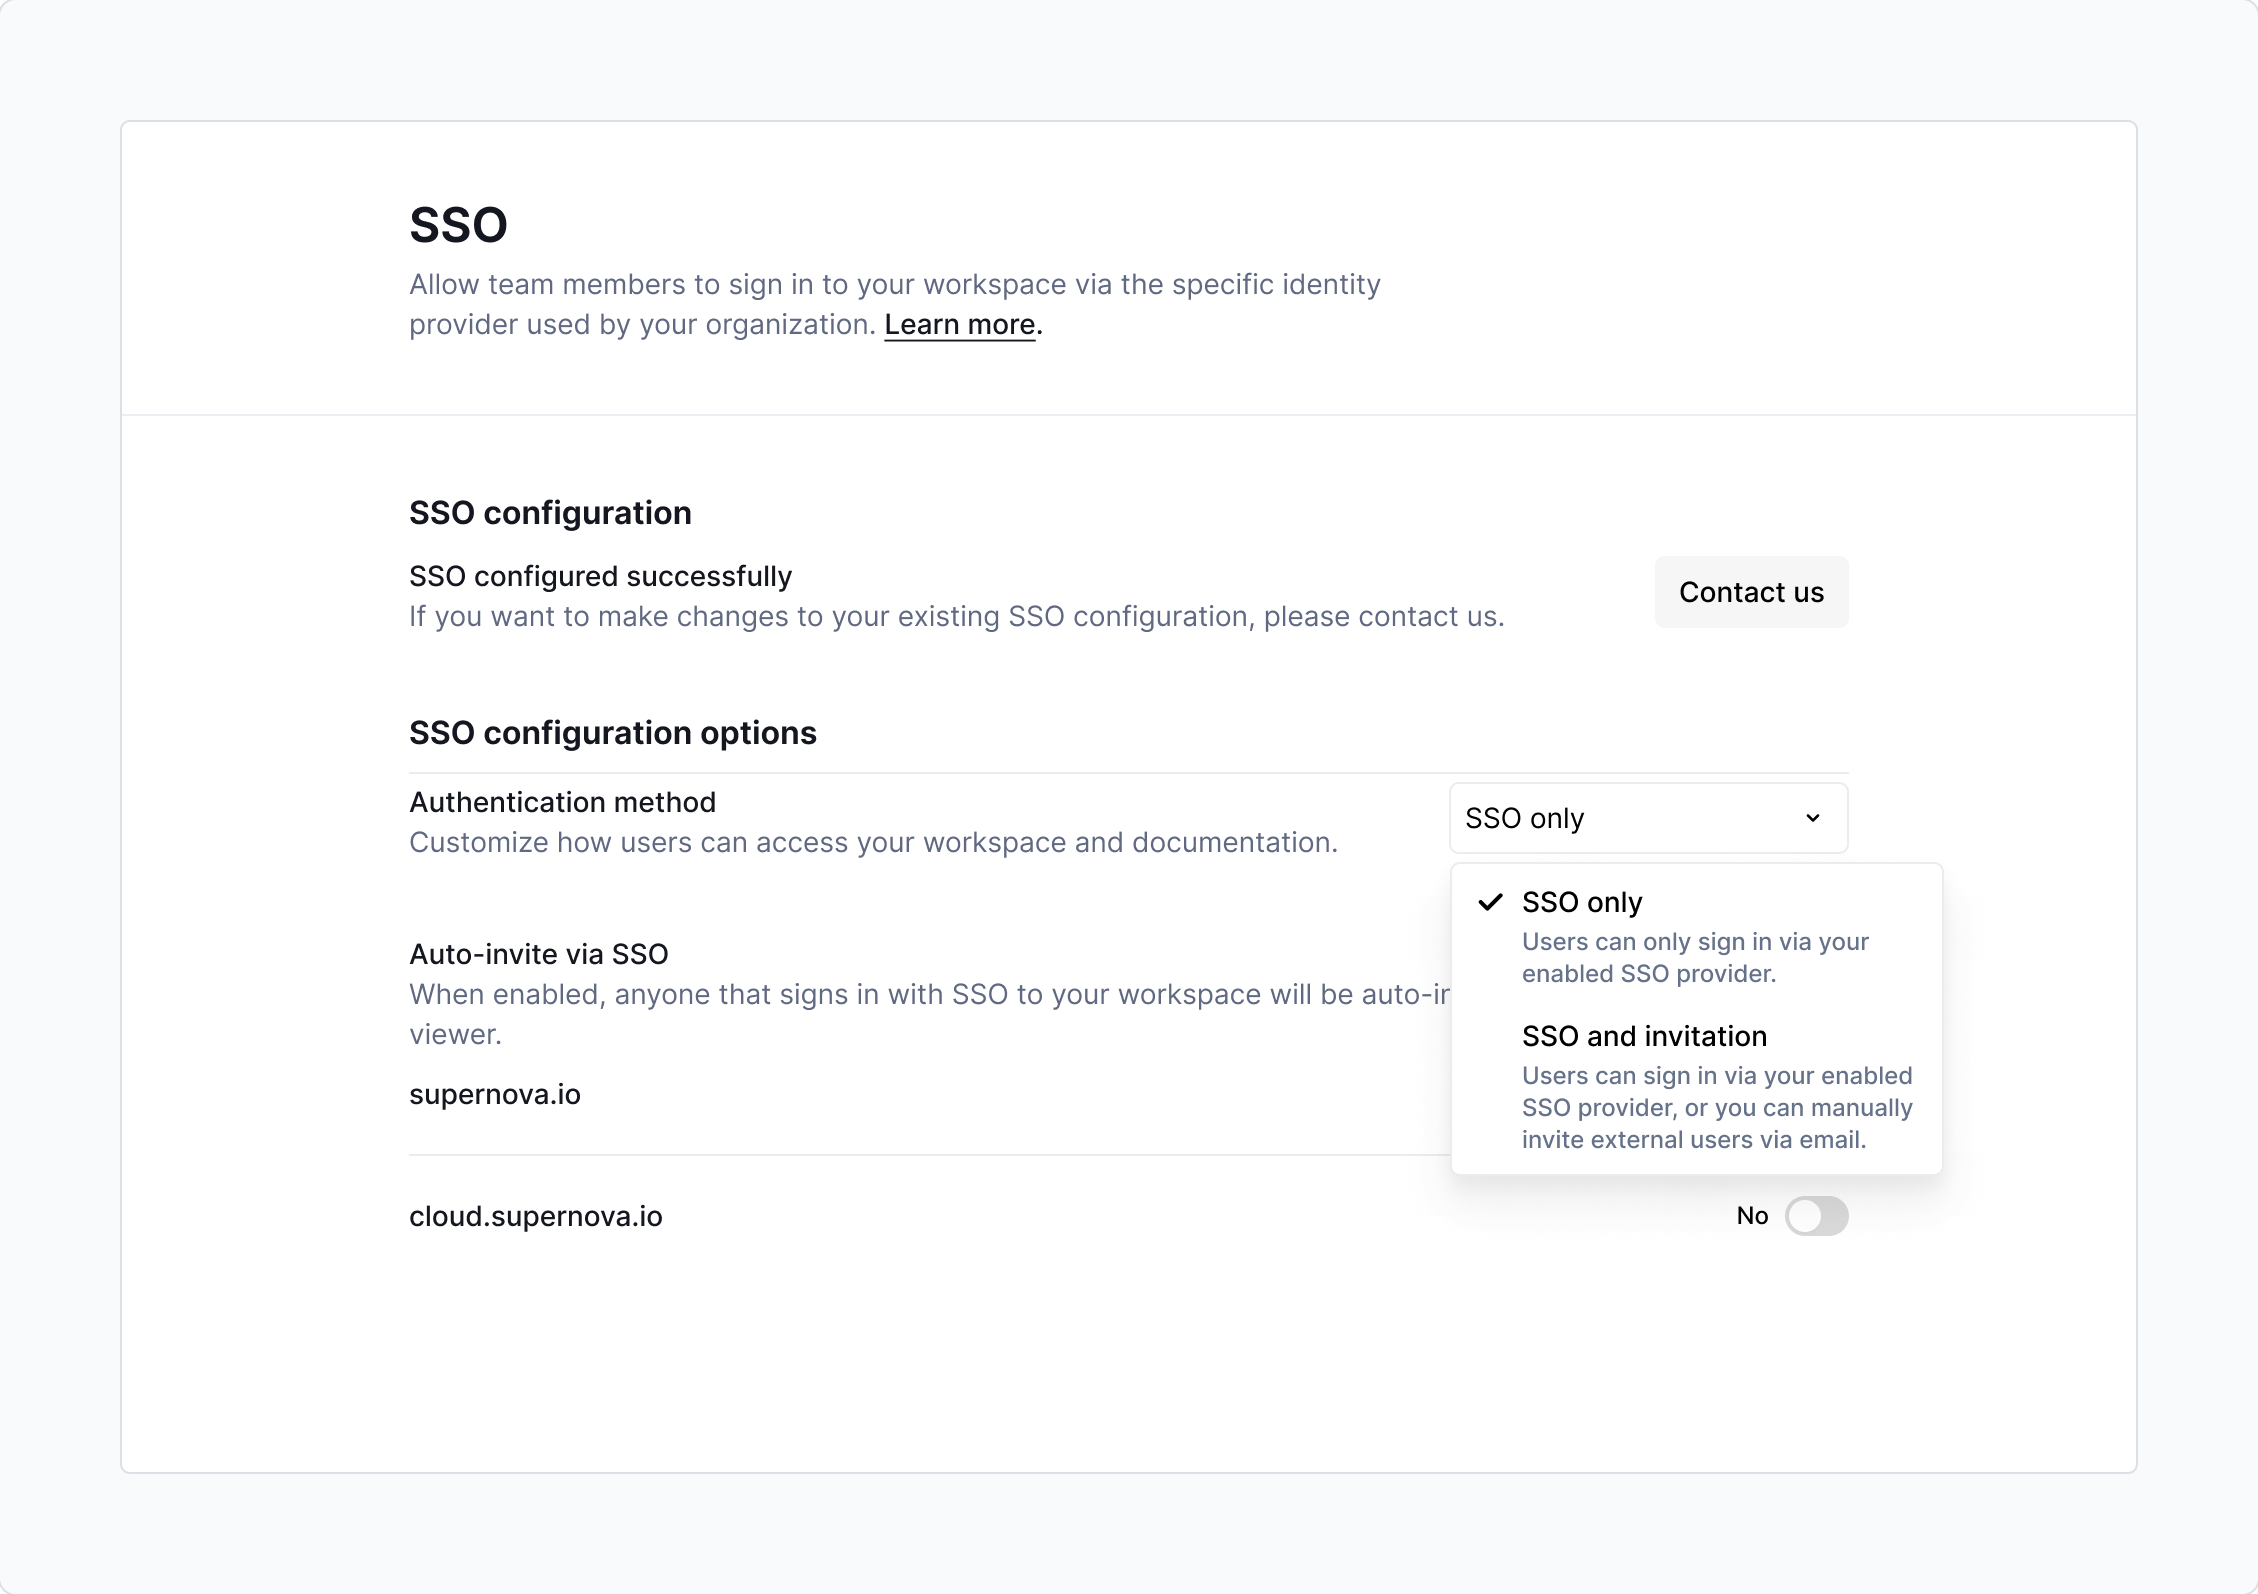Select the supernova.io domain entry
Image resolution: width=2258 pixels, height=1594 pixels.
pos(494,1094)
